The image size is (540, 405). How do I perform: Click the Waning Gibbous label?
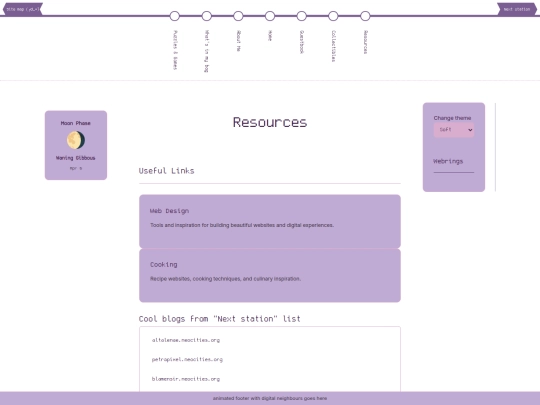pyautogui.click(x=76, y=158)
